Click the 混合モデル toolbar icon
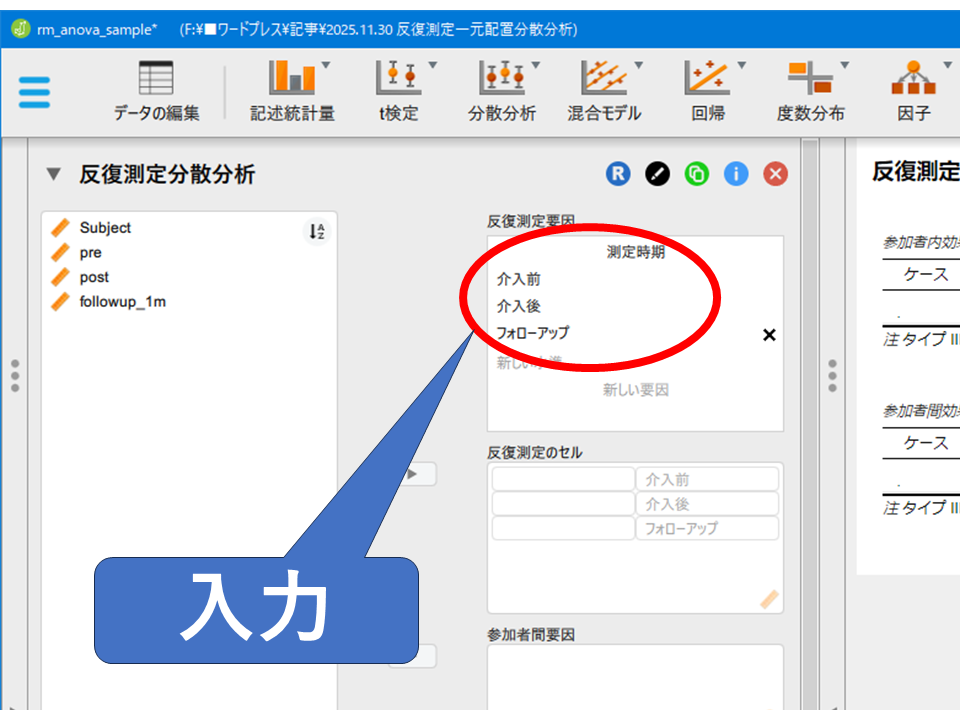The width and height of the screenshot is (960, 720). 604,91
